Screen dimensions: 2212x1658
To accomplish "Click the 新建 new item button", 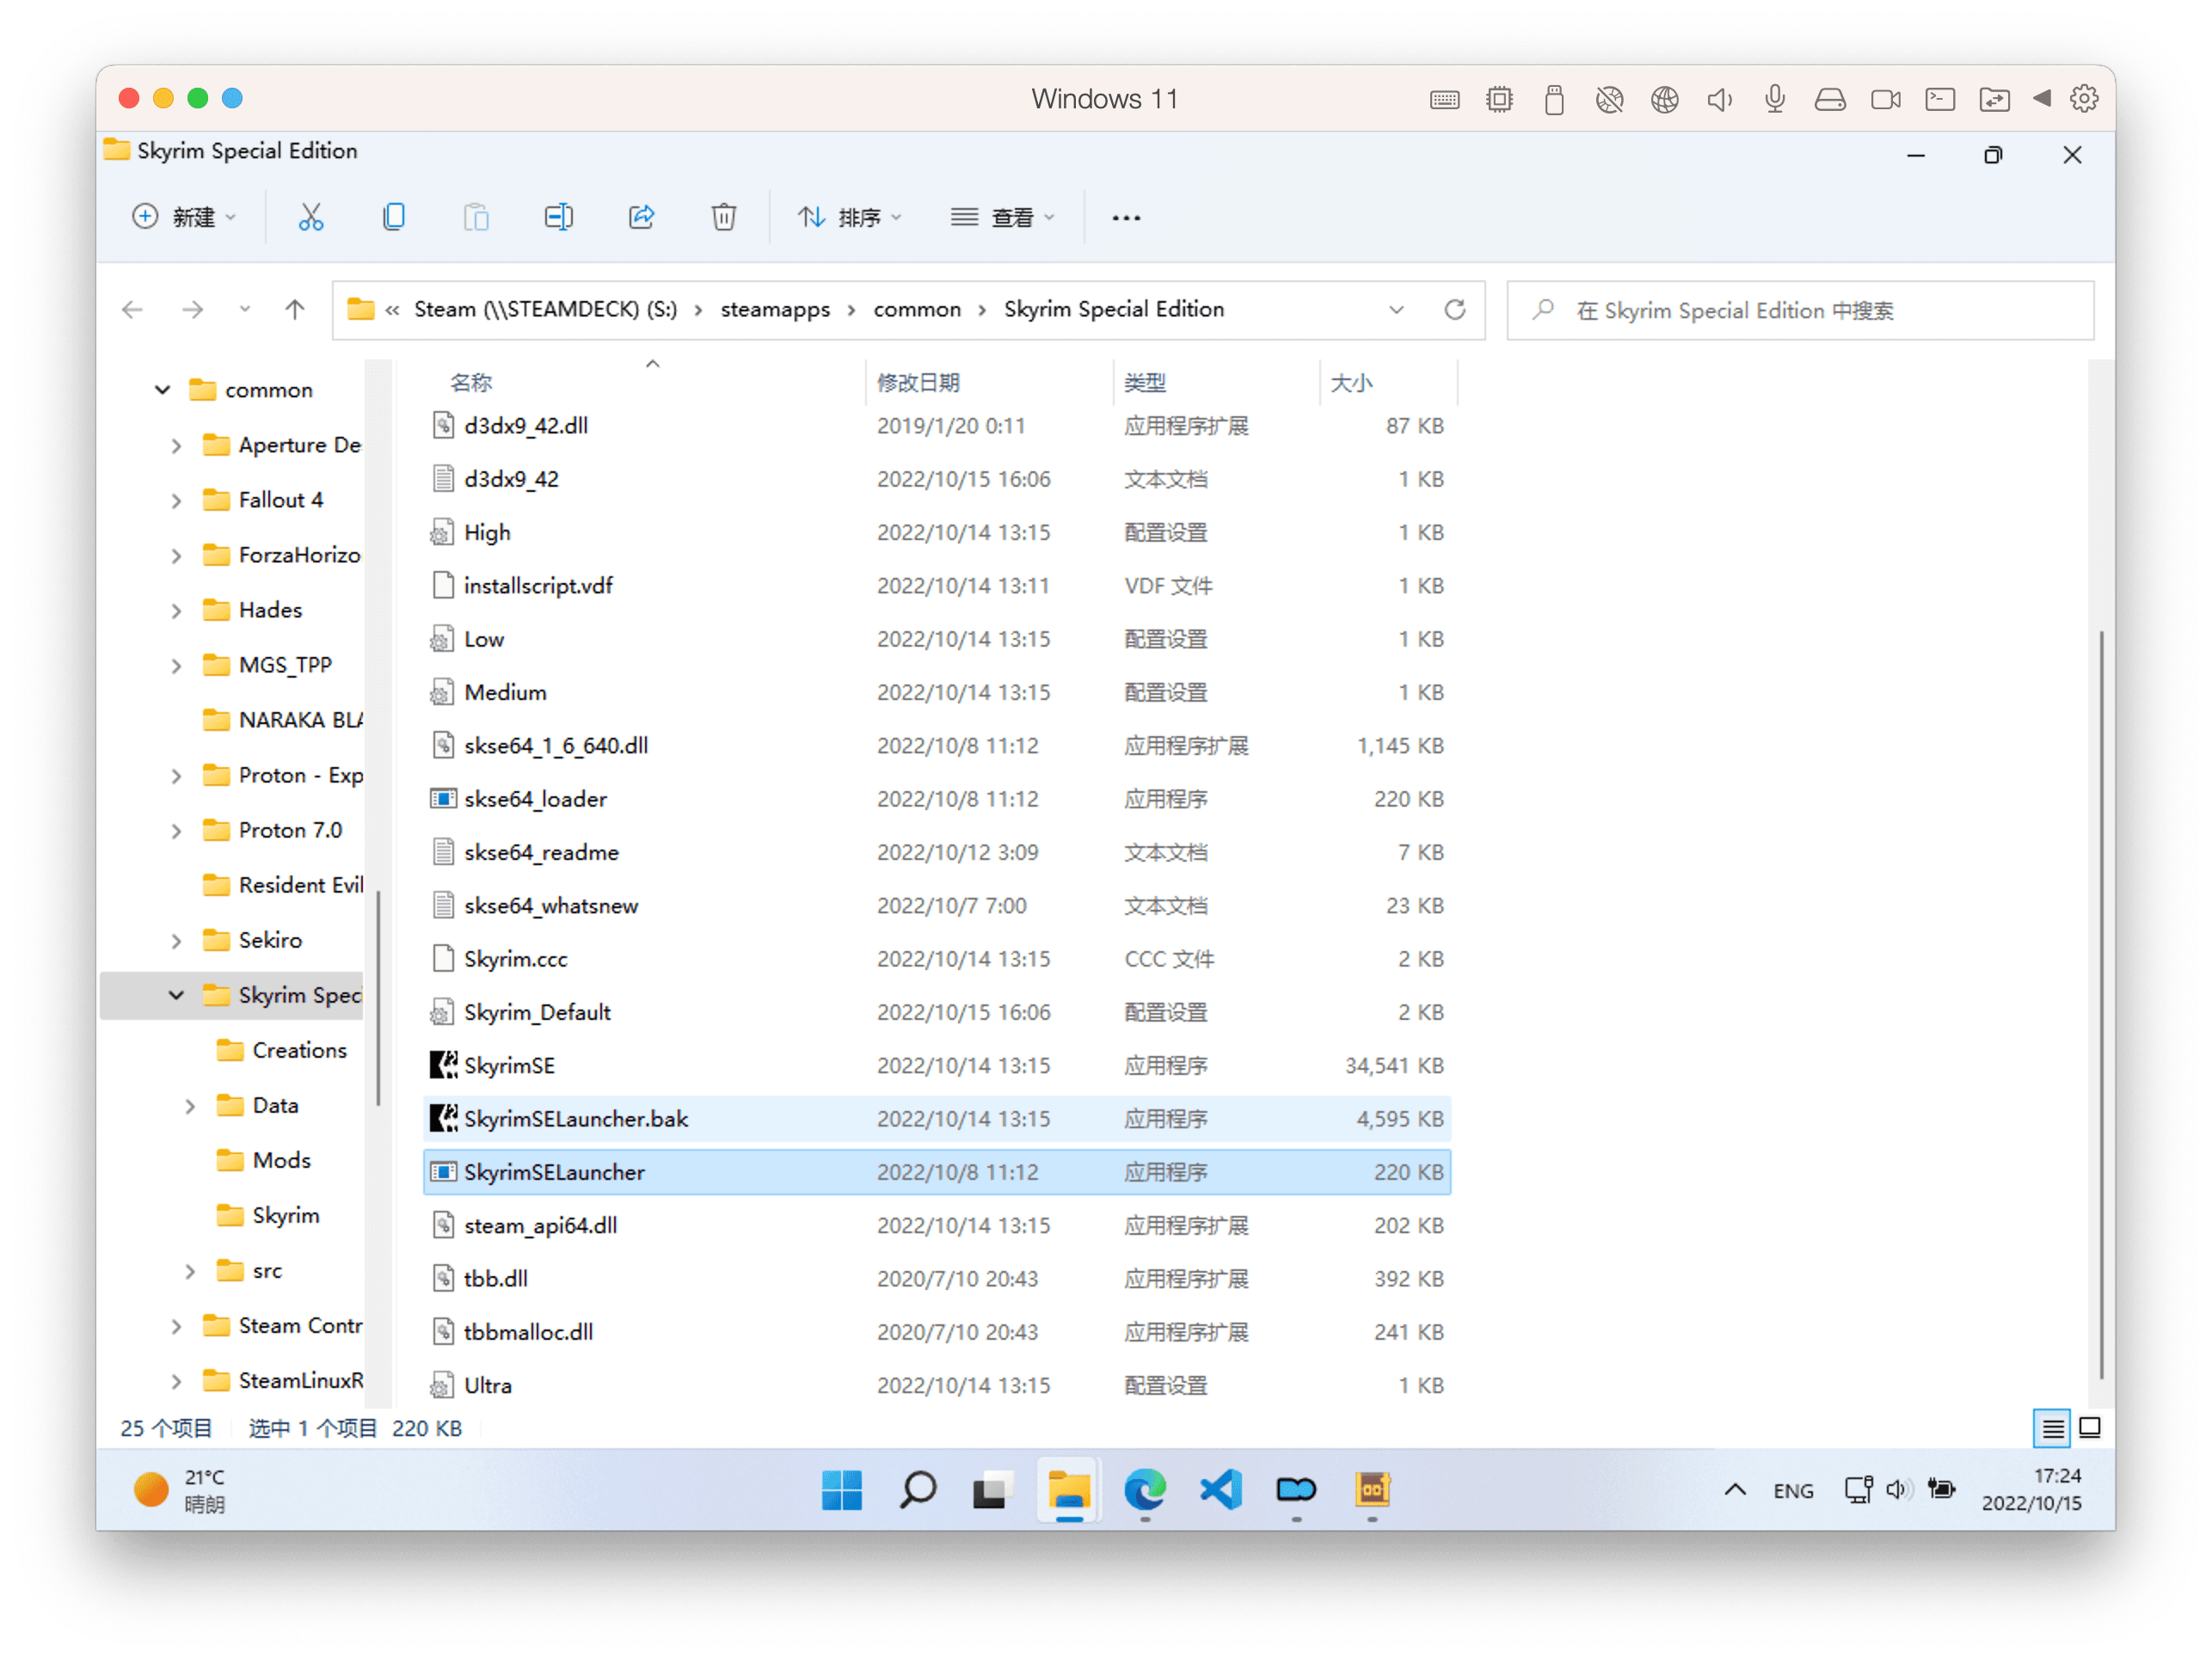I will click(x=175, y=214).
